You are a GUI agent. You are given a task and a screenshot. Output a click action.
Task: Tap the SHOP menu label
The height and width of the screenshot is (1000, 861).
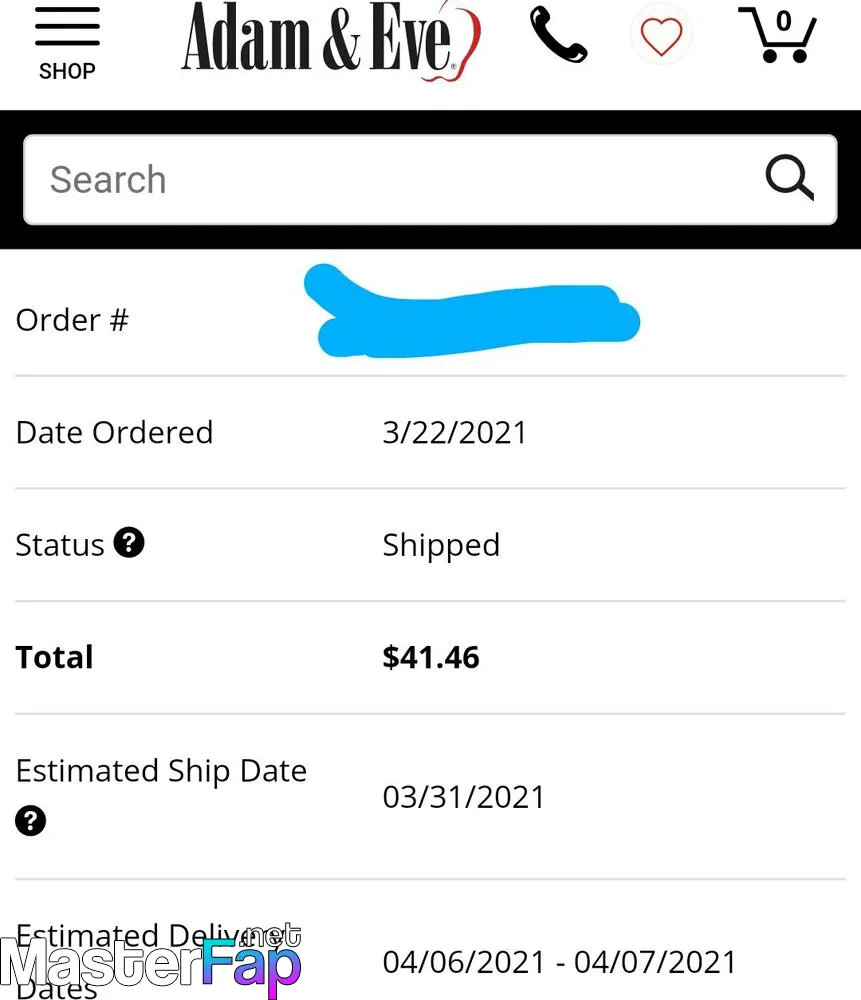(x=67, y=71)
